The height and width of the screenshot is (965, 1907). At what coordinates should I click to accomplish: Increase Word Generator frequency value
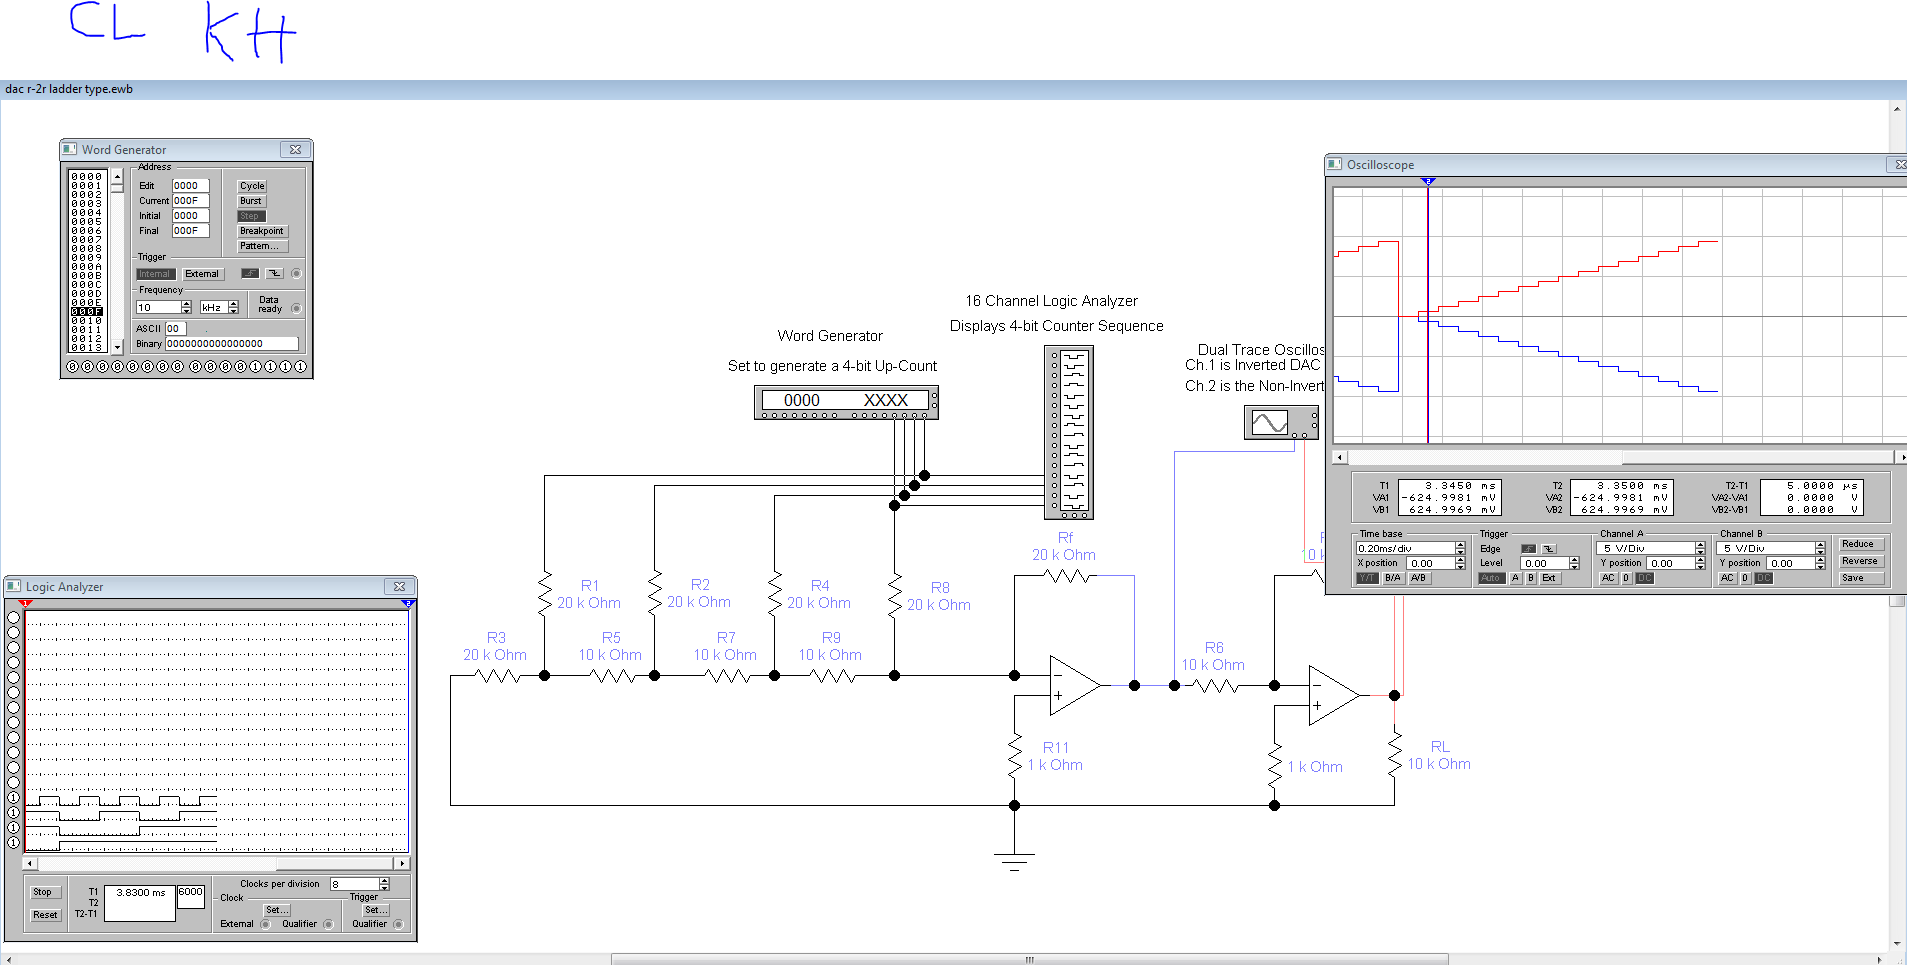coord(186,304)
